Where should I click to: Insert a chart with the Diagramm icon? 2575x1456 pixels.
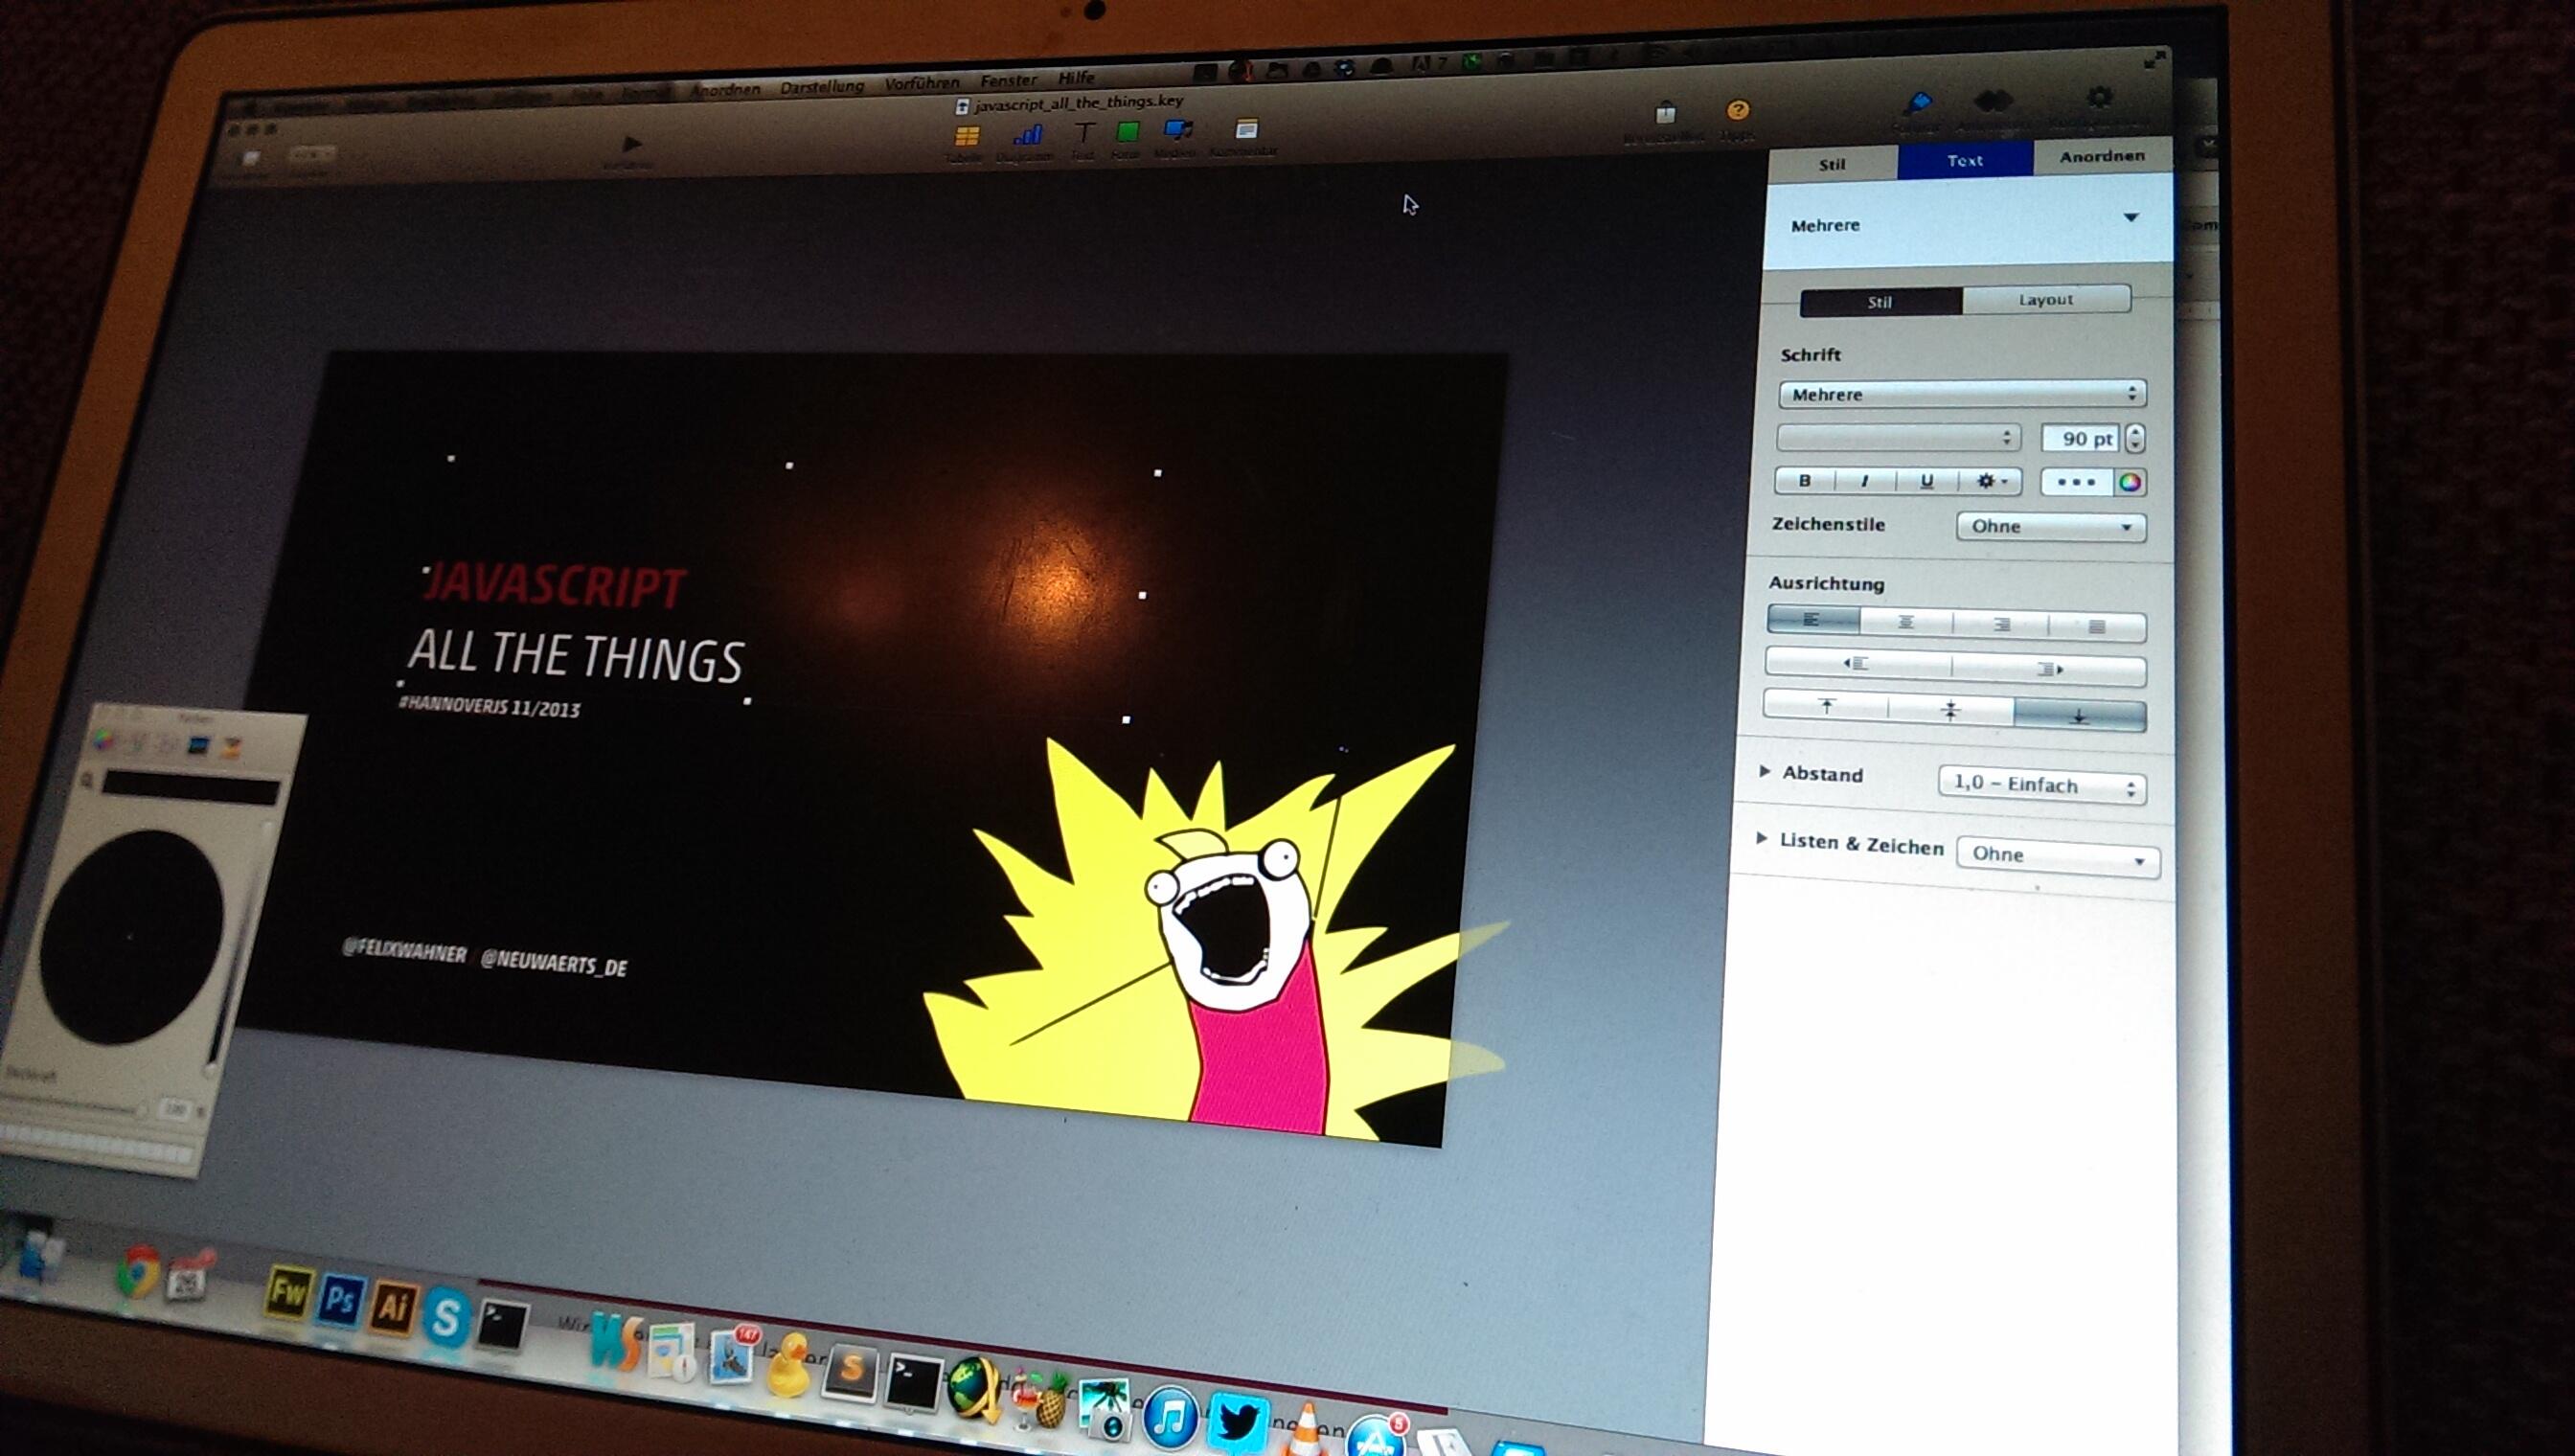coord(1027,134)
